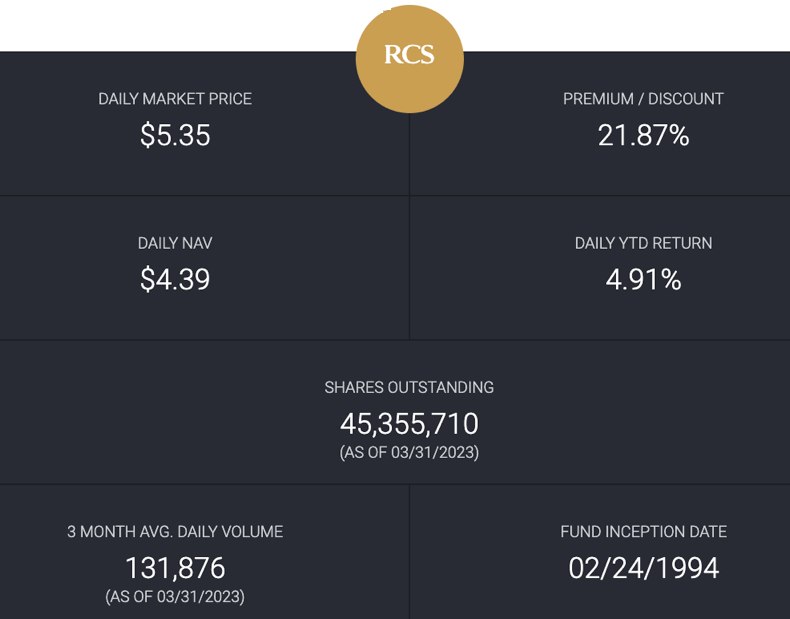Screen dimensions: 790x619
Task: Click the $4.39 NAV value
Action: click(175, 279)
